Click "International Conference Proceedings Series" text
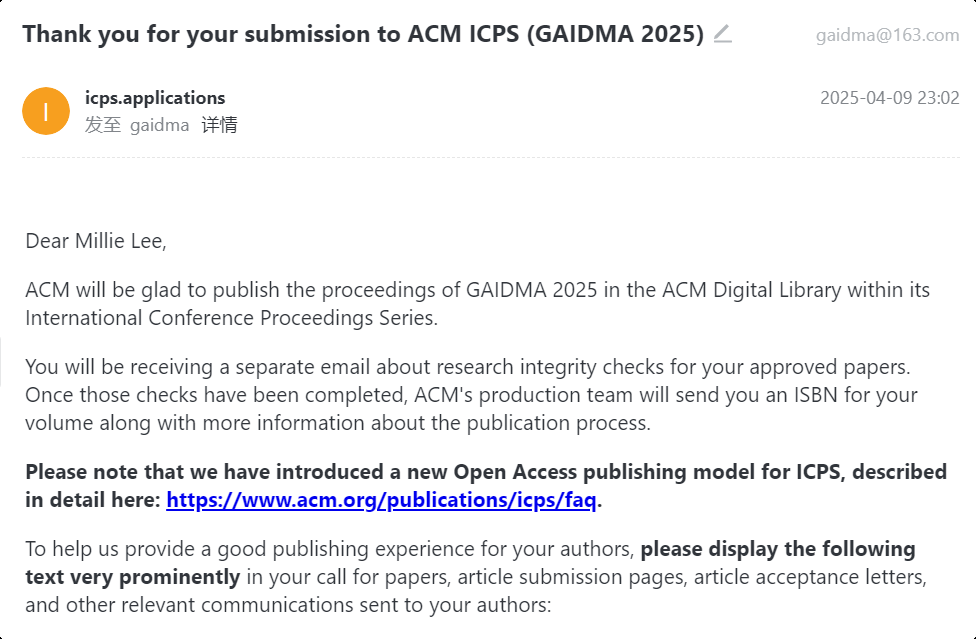This screenshot has height=639, width=976. tap(232, 318)
